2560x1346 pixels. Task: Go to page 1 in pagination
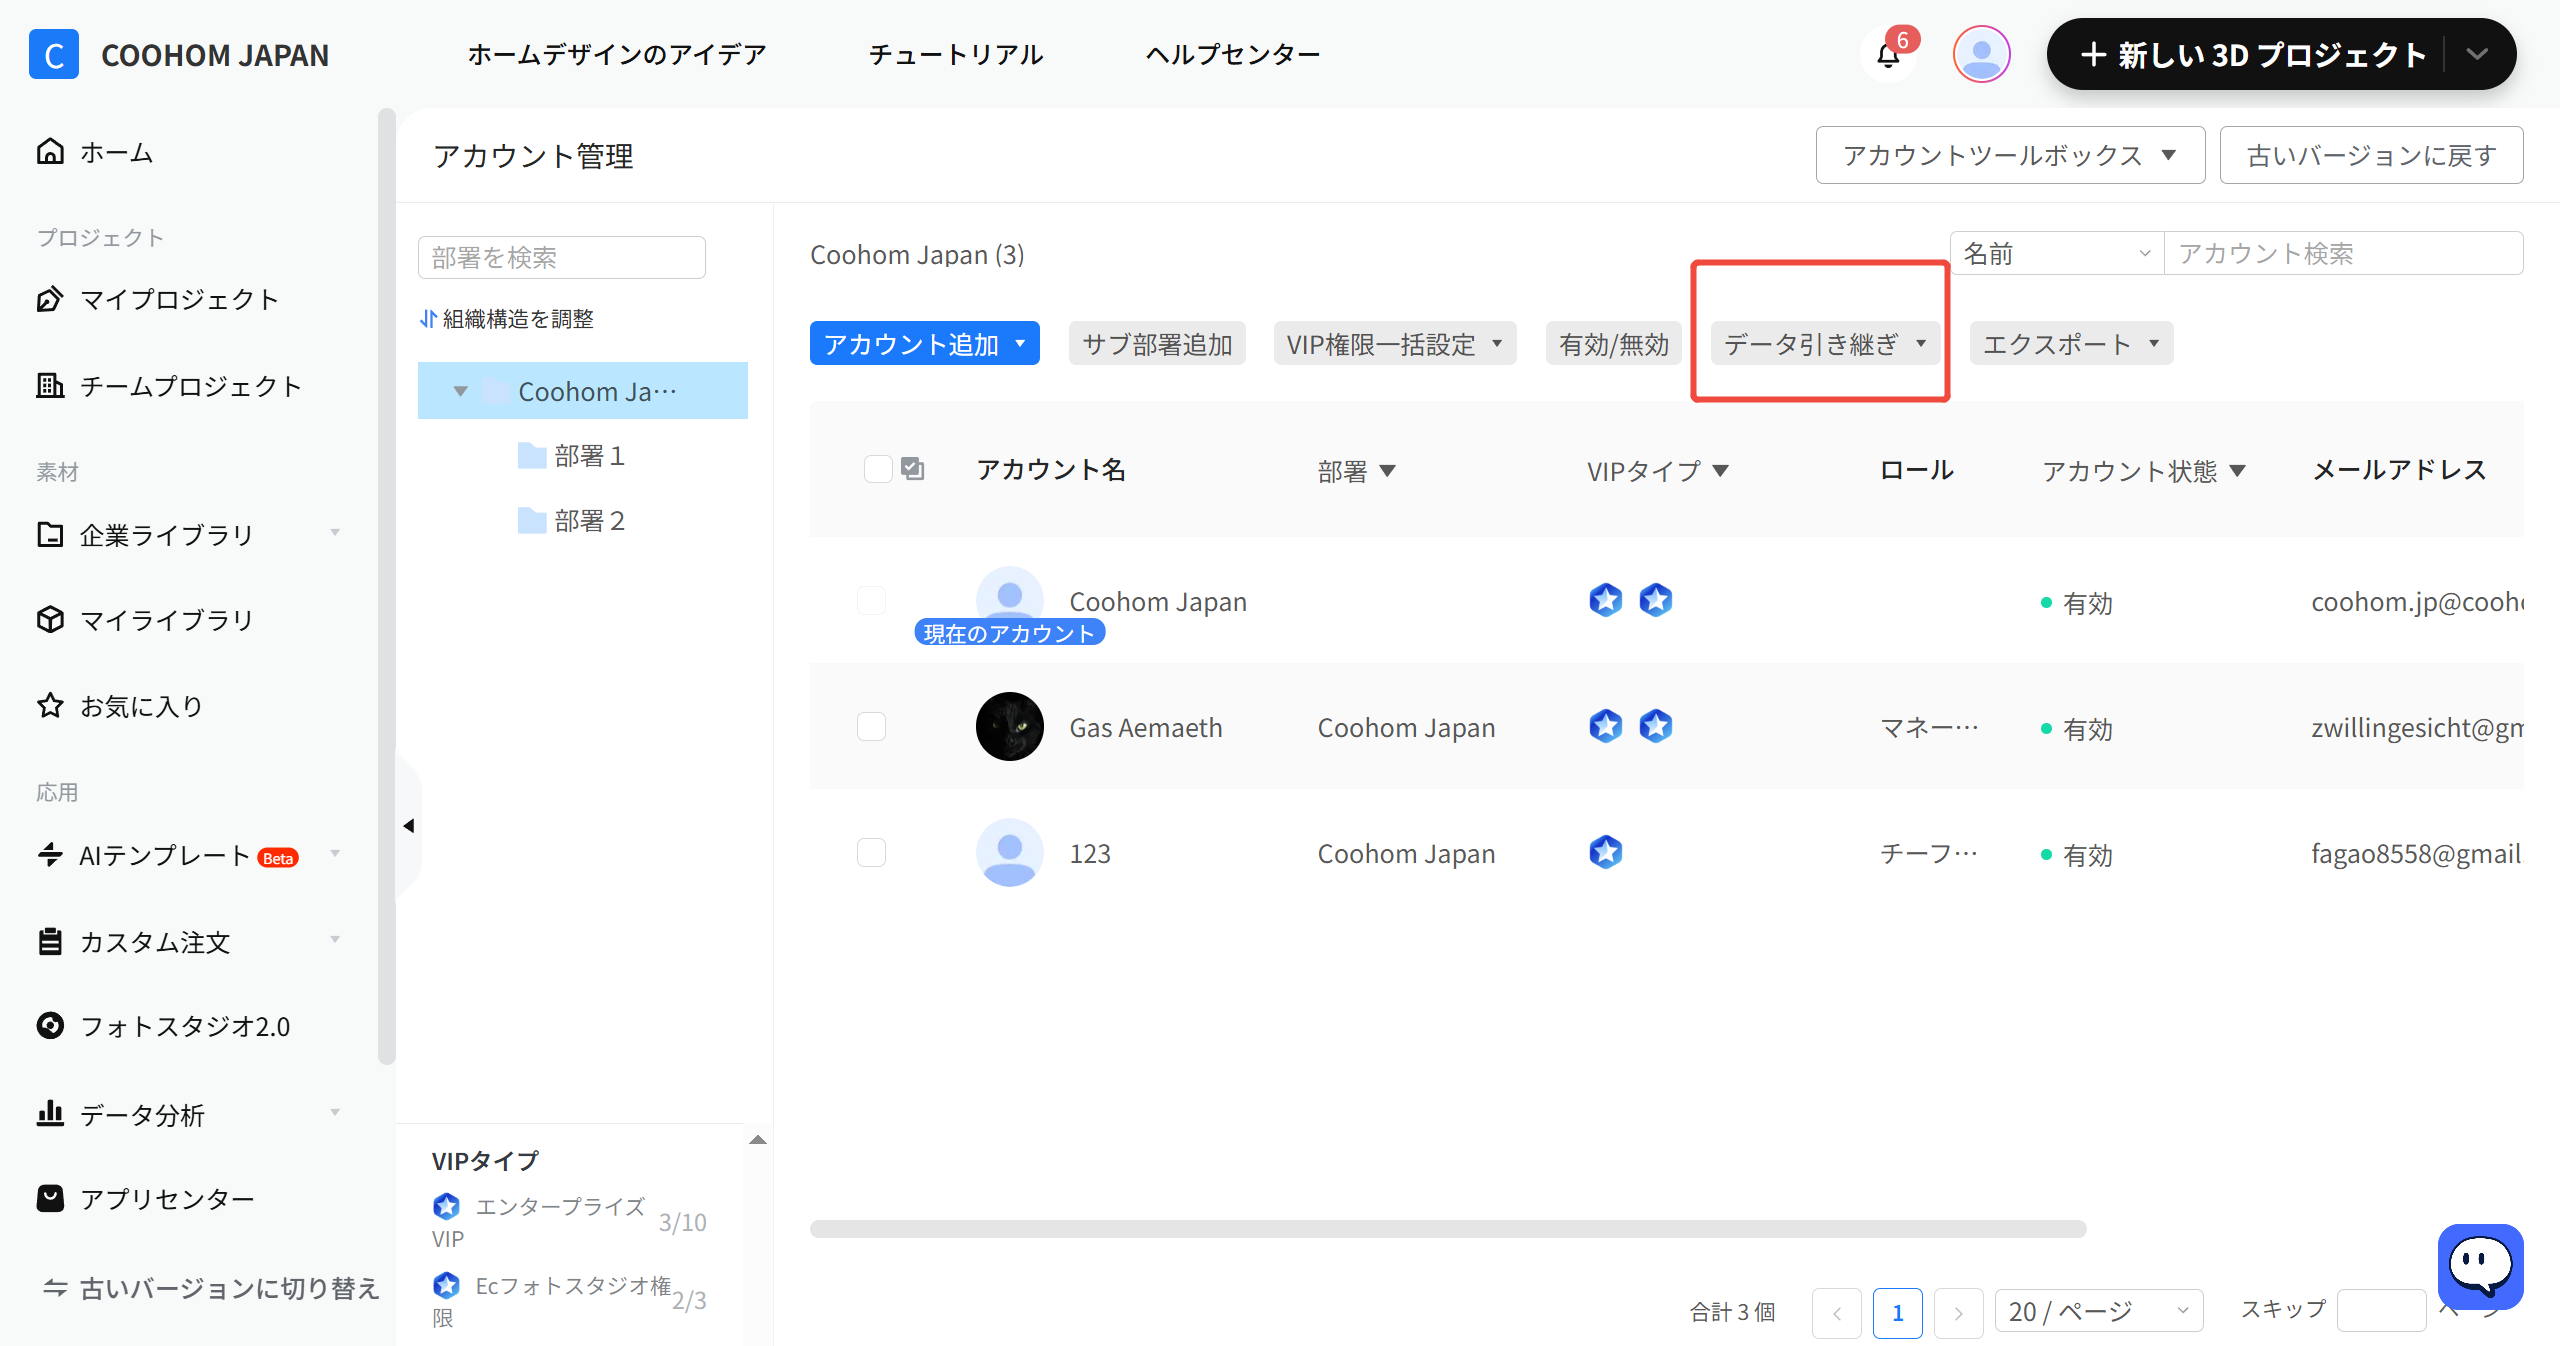1897,1312
